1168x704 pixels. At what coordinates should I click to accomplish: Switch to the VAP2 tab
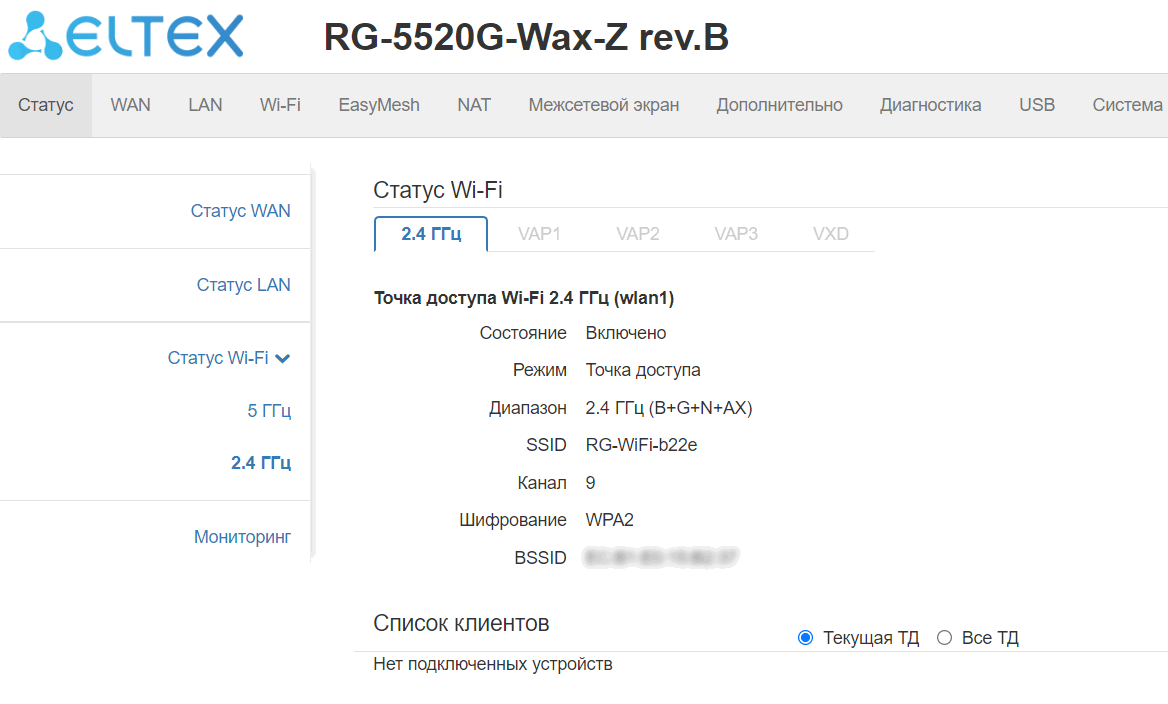[638, 234]
